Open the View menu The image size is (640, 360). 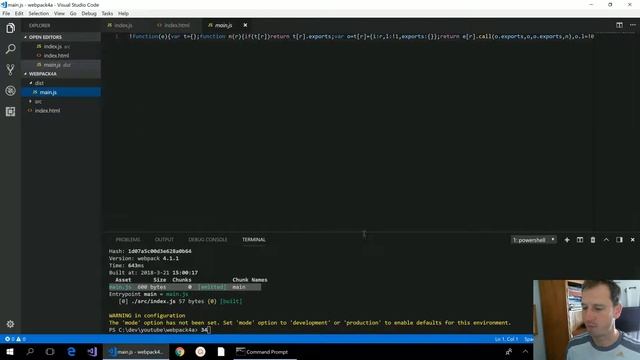pyautogui.click(x=59, y=13)
